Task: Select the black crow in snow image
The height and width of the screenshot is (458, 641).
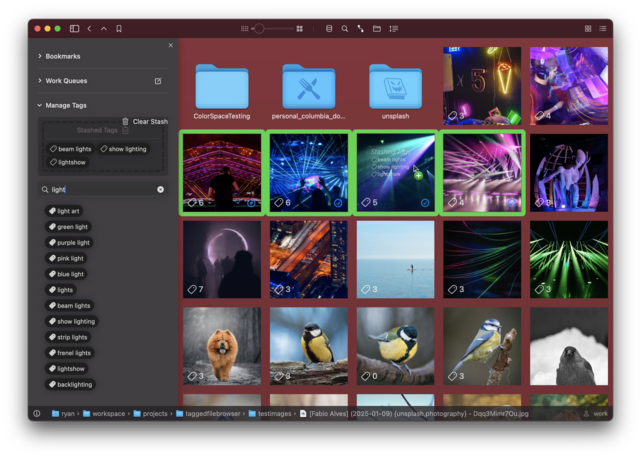Action: (x=569, y=346)
